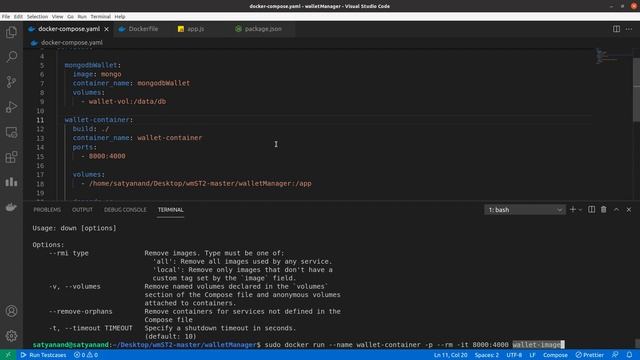Open the Docker view in activity bar

pyautogui.click(x=11, y=207)
